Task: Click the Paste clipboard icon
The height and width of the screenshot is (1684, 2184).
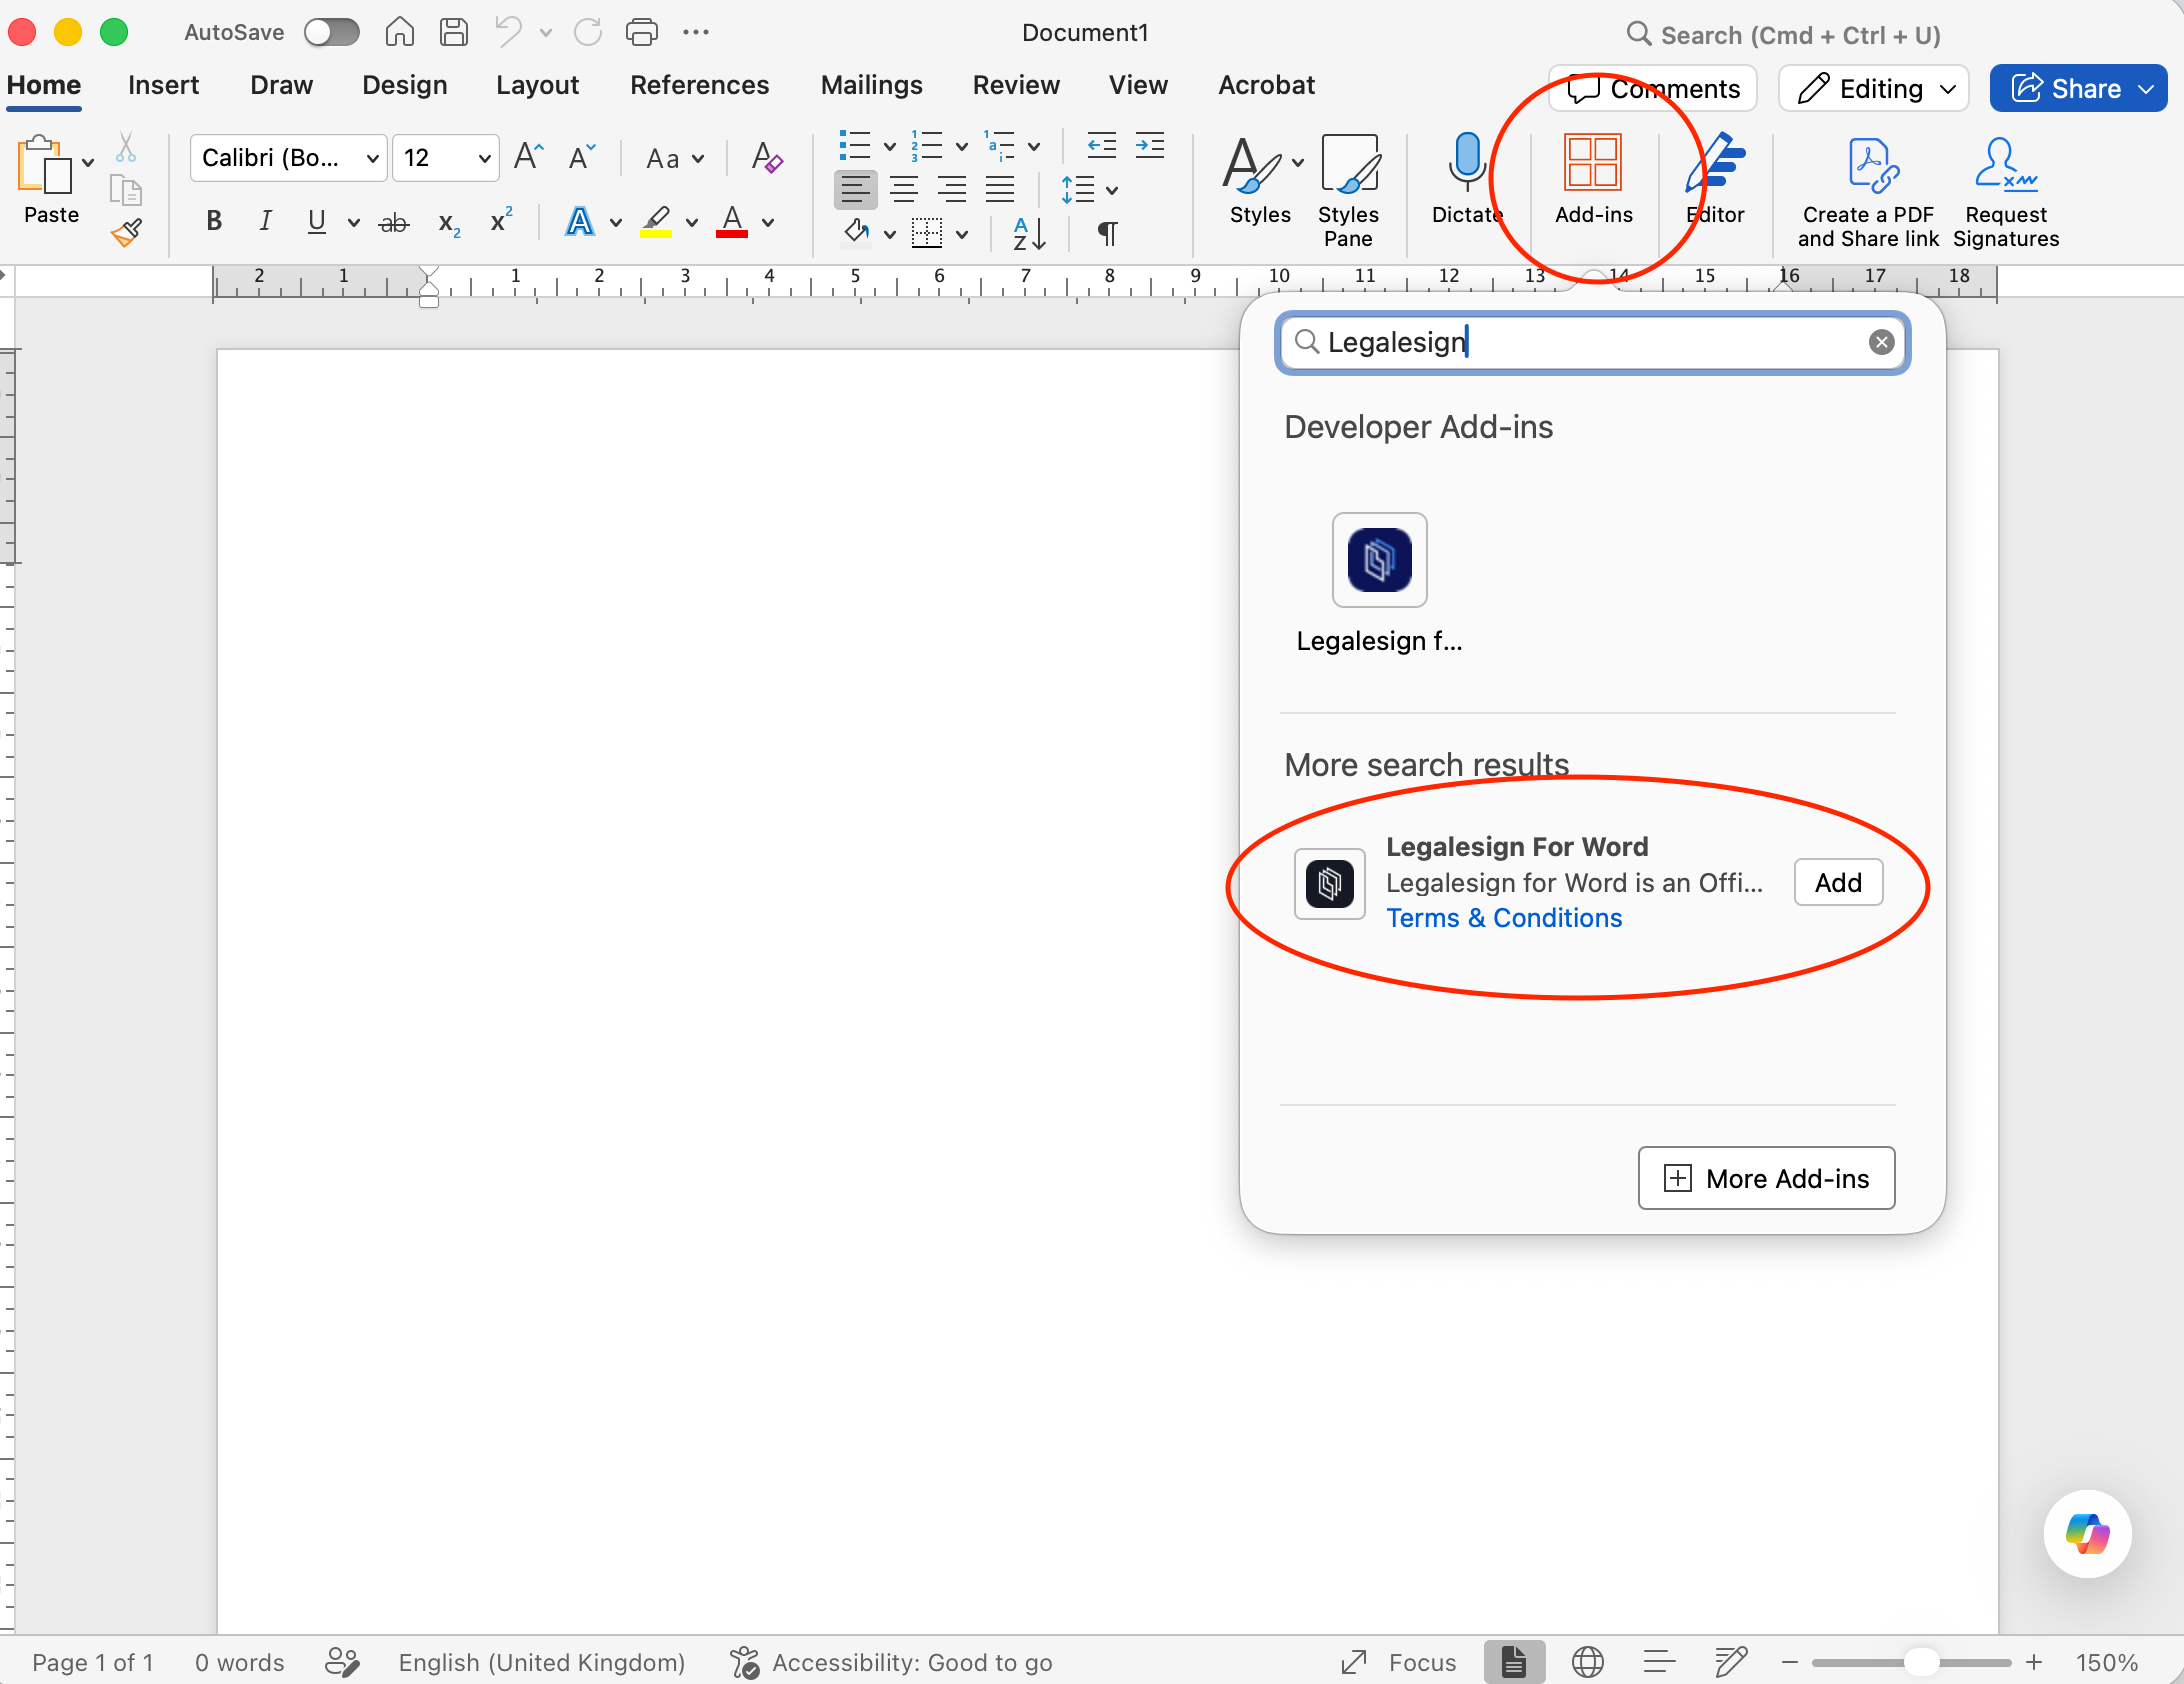Action: pos(44,165)
